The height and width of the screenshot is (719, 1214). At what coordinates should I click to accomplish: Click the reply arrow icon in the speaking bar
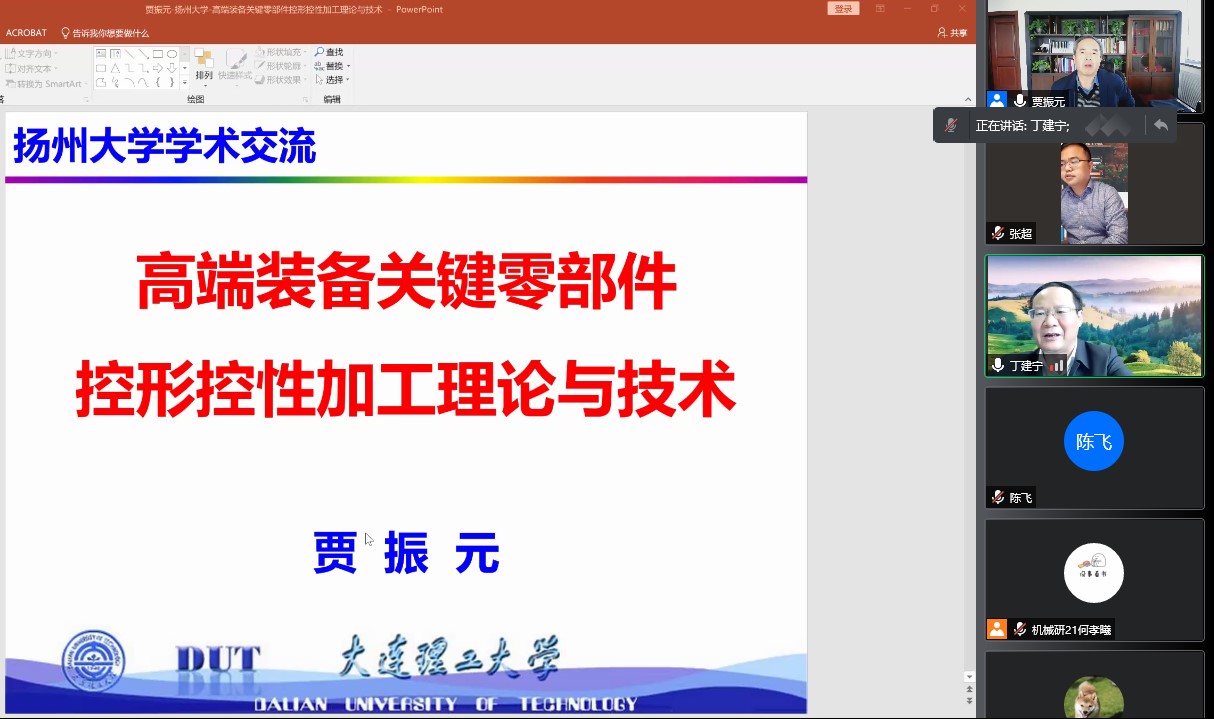[x=1160, y=125]
